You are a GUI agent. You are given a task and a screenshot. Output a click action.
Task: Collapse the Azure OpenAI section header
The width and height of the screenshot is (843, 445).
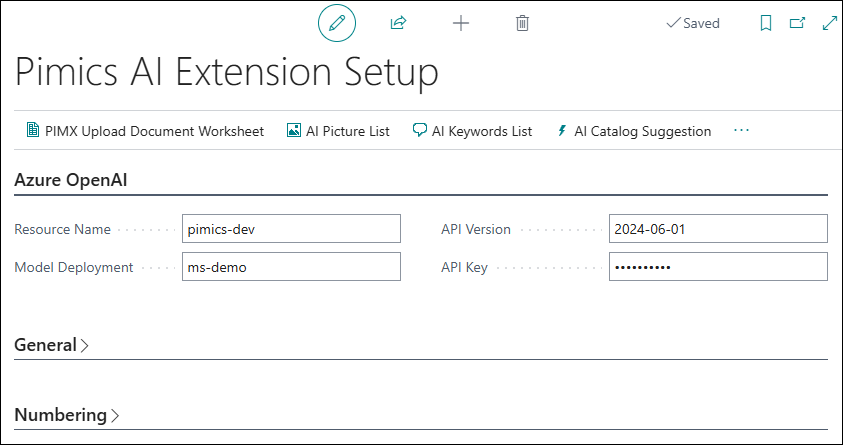tap(70, 180)
